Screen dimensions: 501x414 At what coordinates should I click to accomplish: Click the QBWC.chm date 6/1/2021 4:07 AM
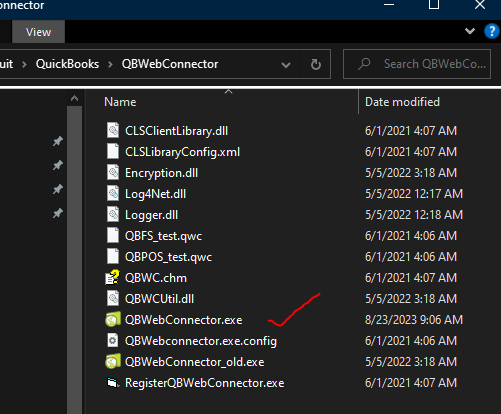(x=411, y=278)
